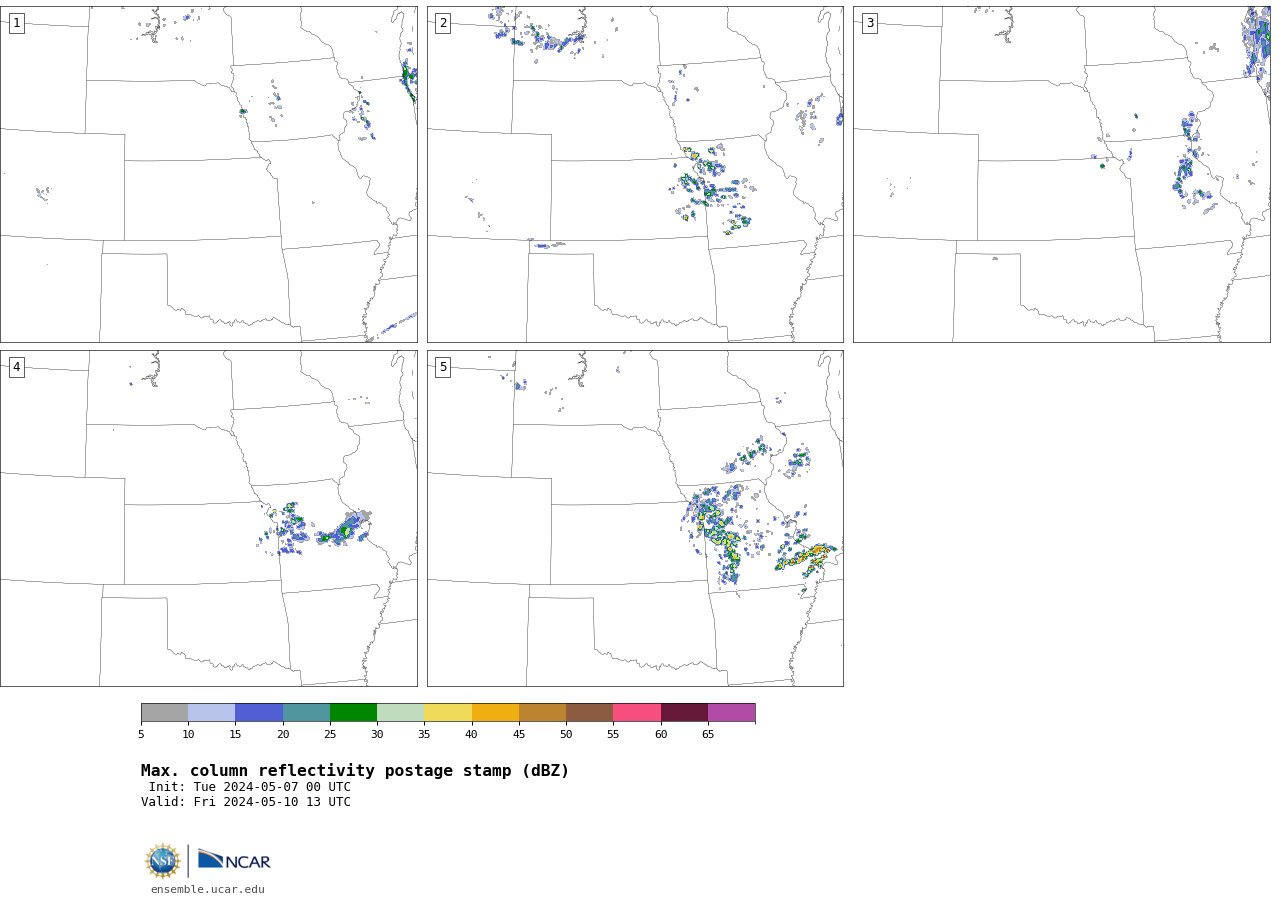The height and width of the screenshot is (901, 1280).
Task: Open ensemble member 5 map panel
Action: [x=635, y=518]
